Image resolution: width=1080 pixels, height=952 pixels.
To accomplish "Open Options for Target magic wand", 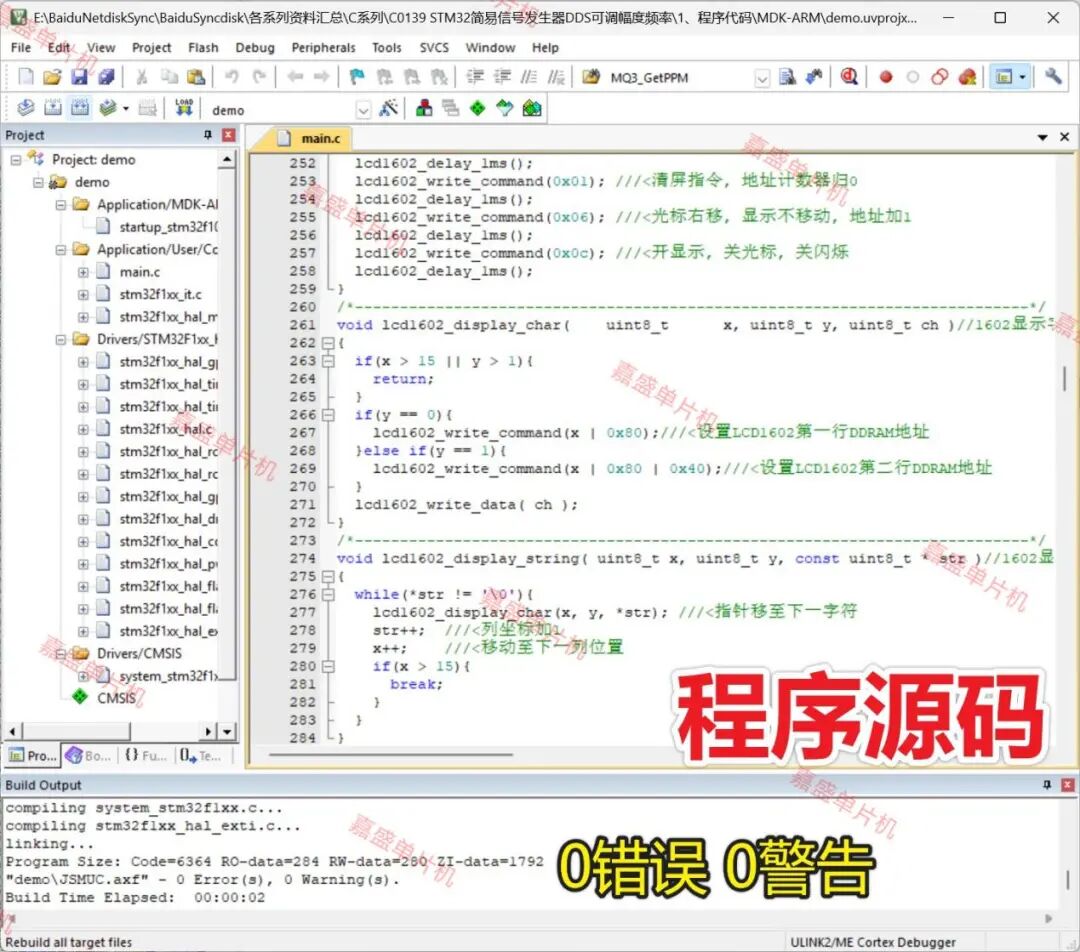I will click(x=388, y=108).
